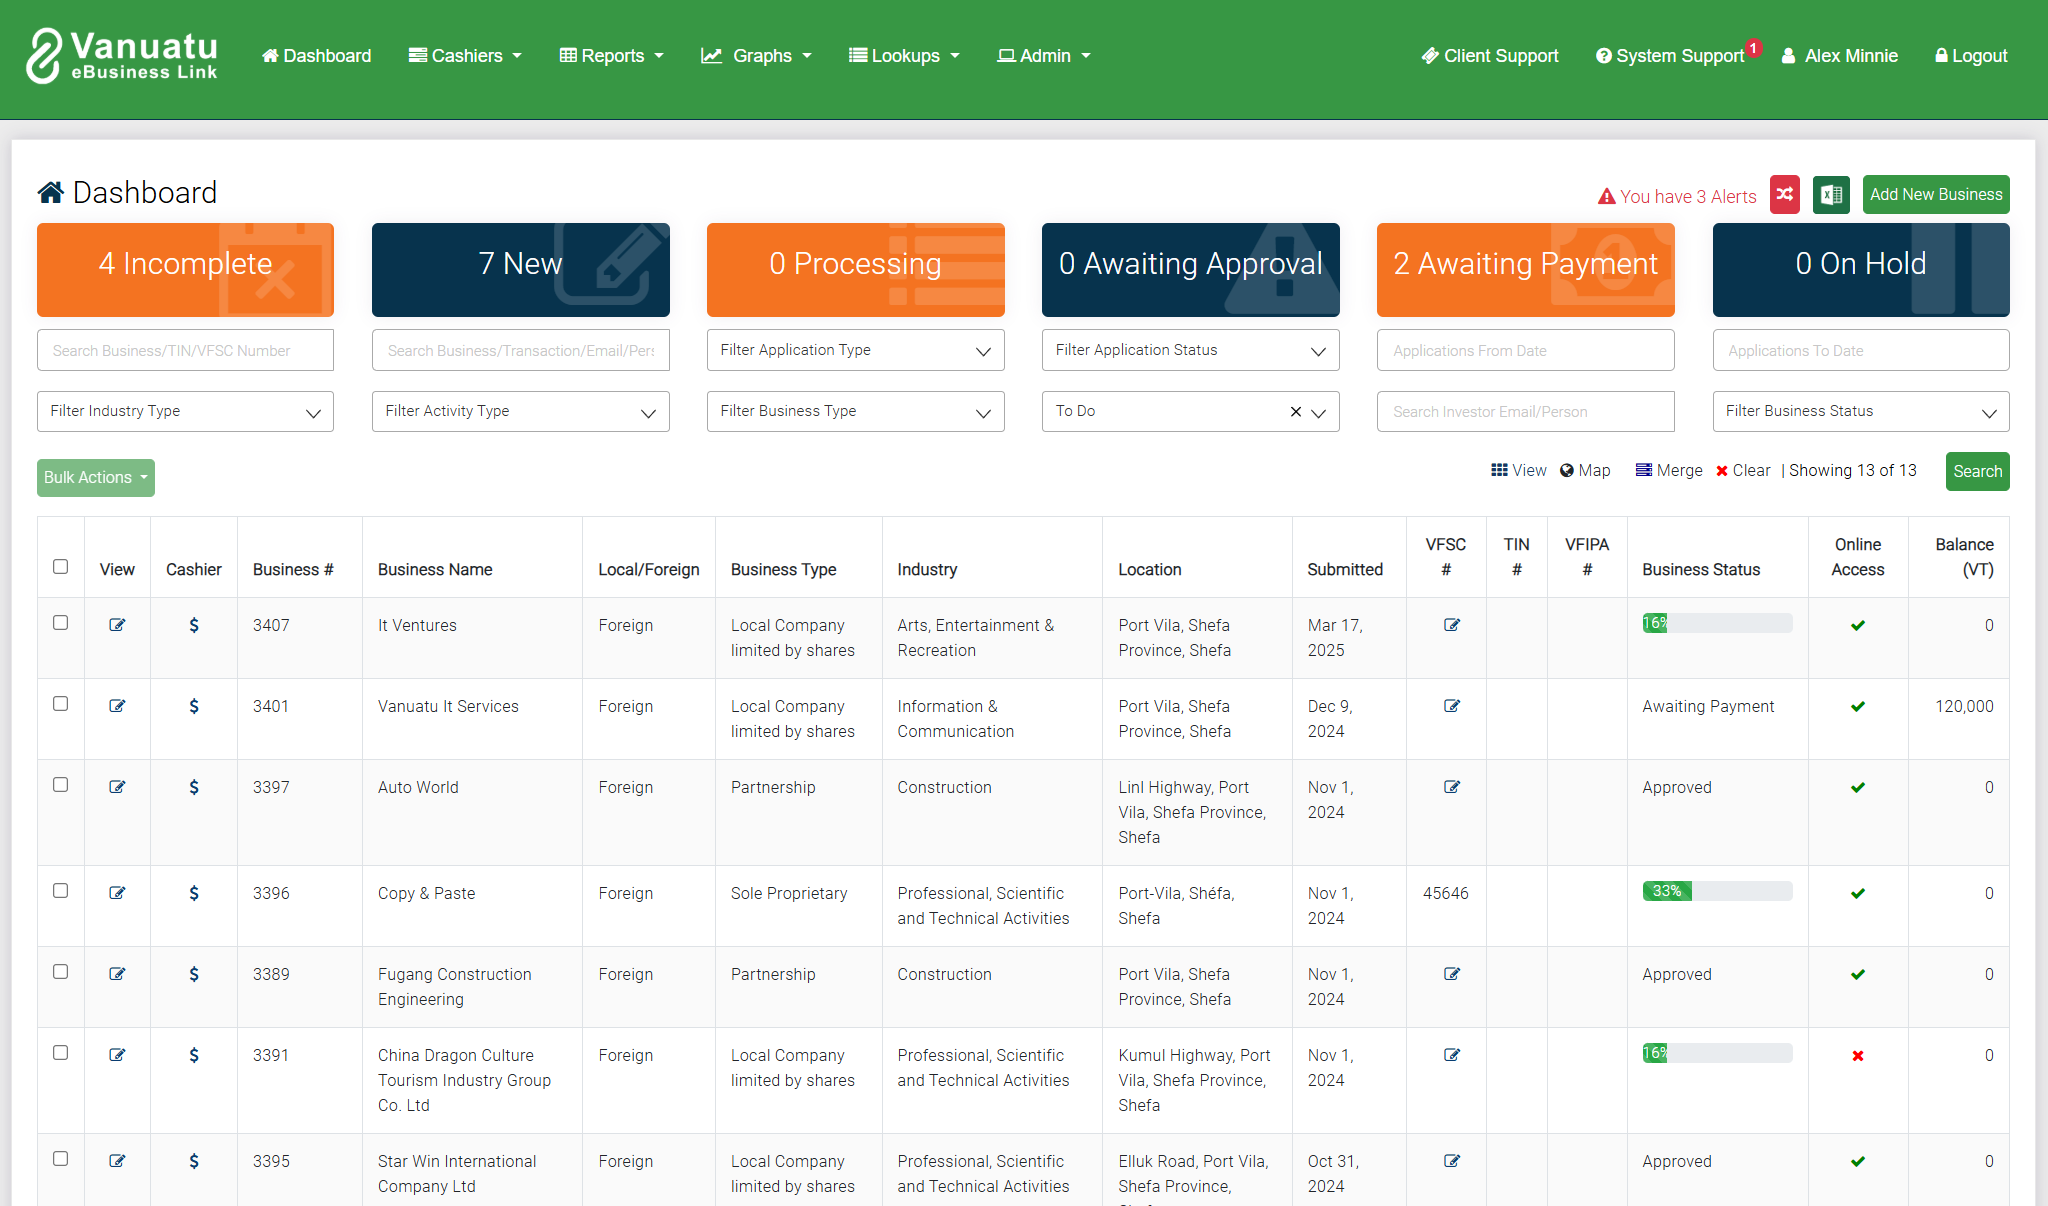Screen dimensions: 2048x1206
Task: Click the Merge records icon
Action: (1668, 471)
